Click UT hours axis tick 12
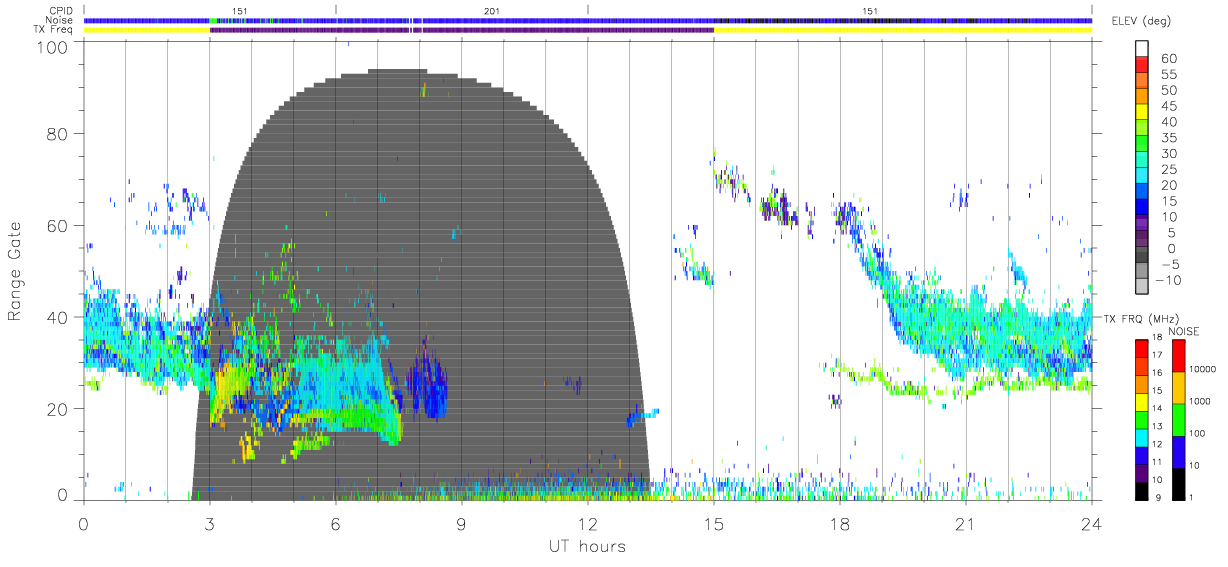The width and height of the screenshot is (1228, 567). 588,523
